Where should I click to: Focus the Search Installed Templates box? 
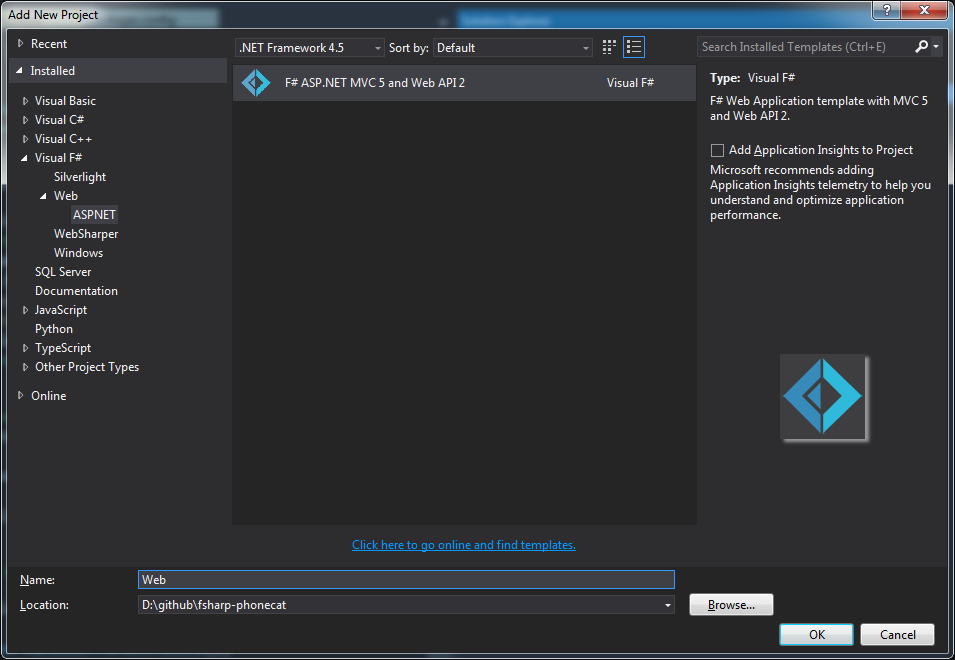pos(805,47)
